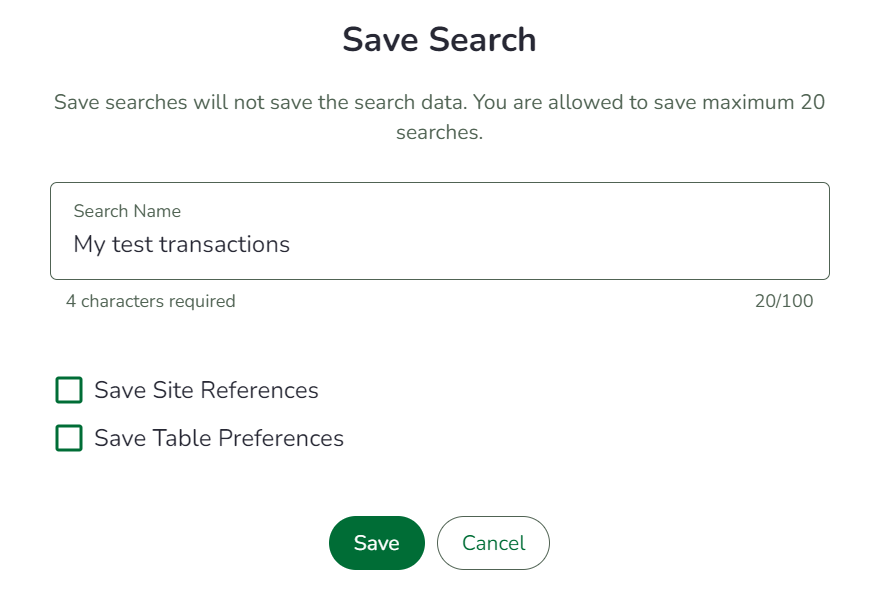Viewport: 880px width, 591px height.
Task: Cancel the Save Search dialog
Action: 493,543
